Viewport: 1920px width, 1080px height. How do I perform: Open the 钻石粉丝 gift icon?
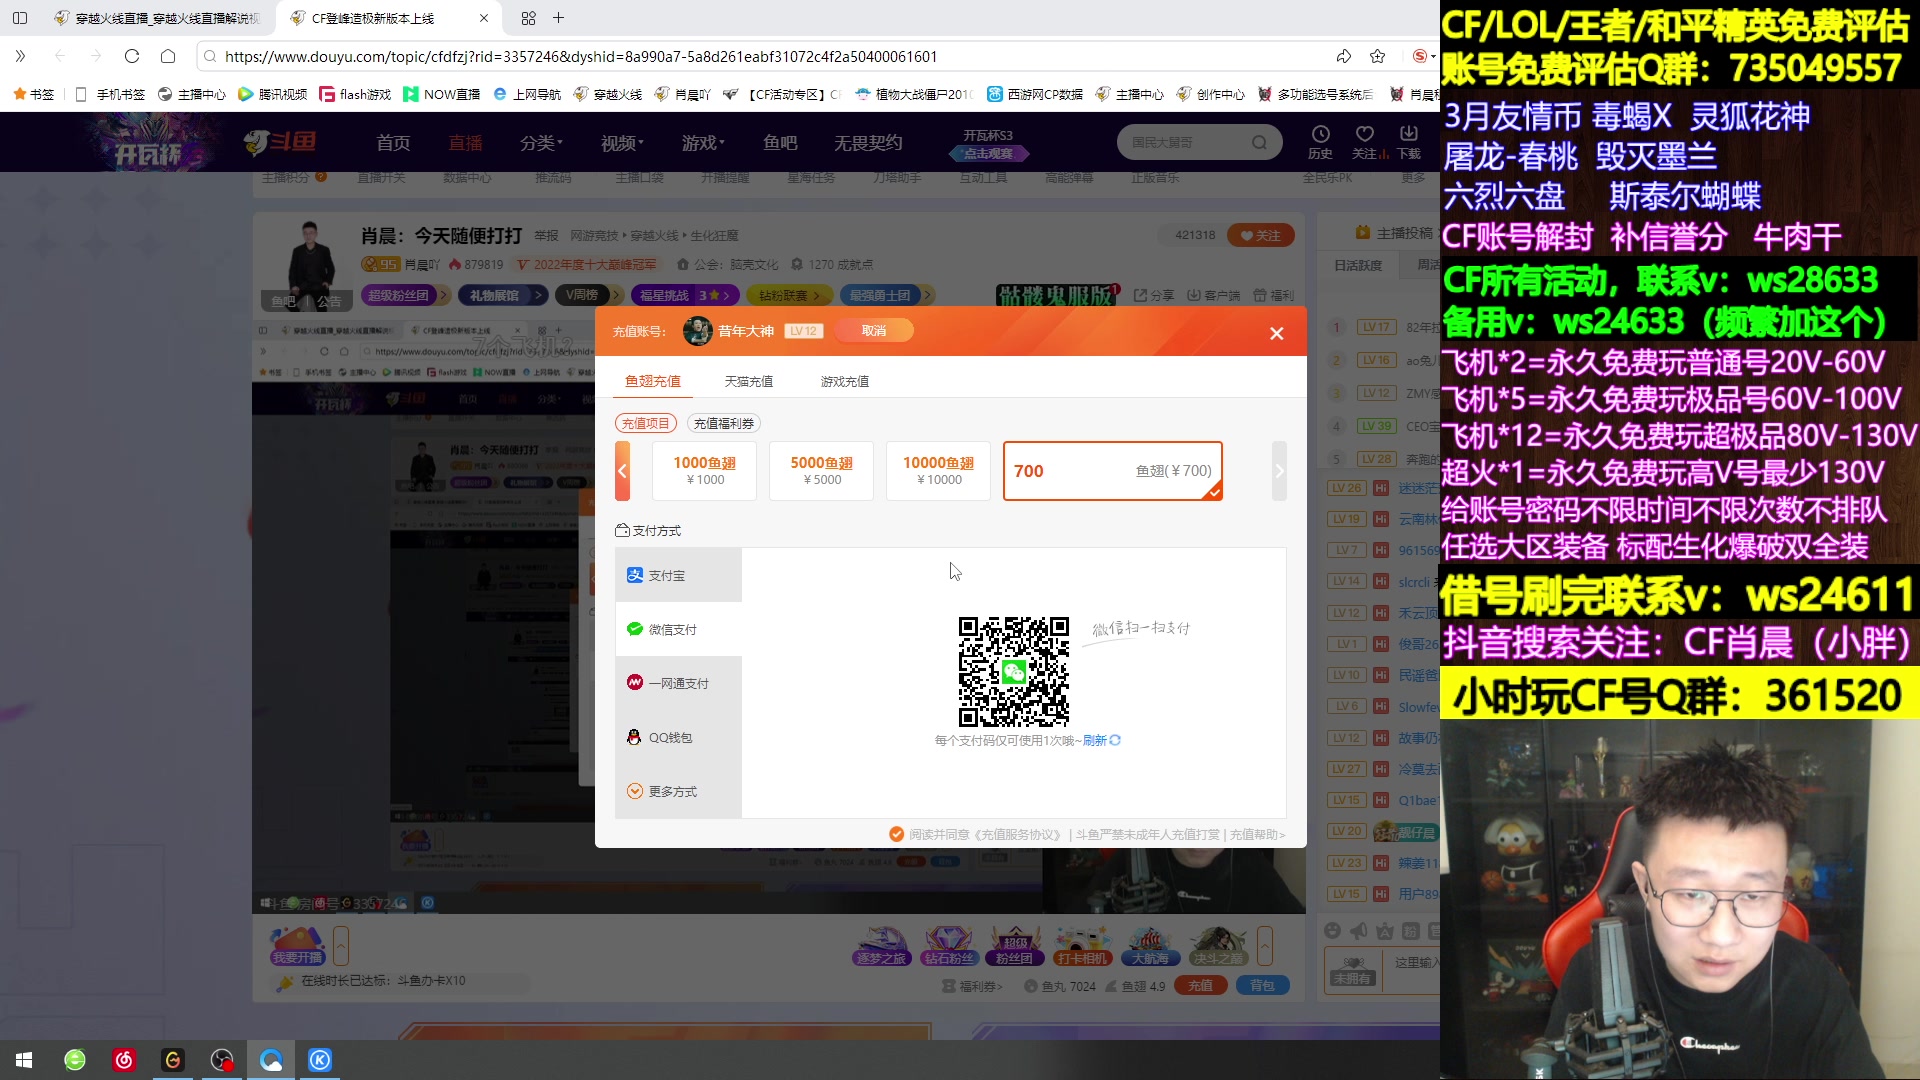[948, 946]
